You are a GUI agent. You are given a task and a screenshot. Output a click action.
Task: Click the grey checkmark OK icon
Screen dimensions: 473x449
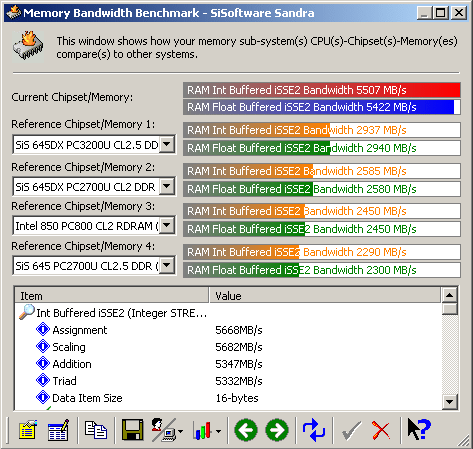(351, 431)
